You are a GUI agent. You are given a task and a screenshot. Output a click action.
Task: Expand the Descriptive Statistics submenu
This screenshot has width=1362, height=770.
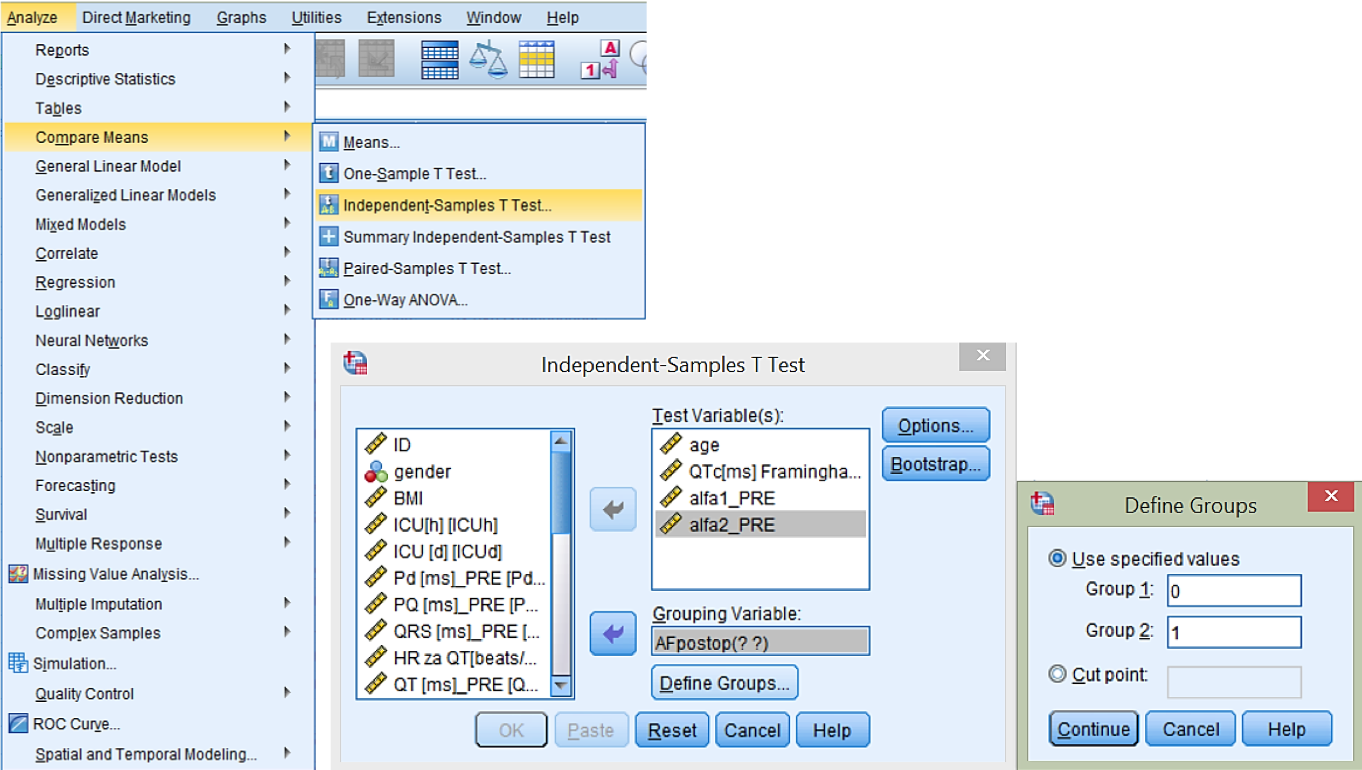click(105, 79)
